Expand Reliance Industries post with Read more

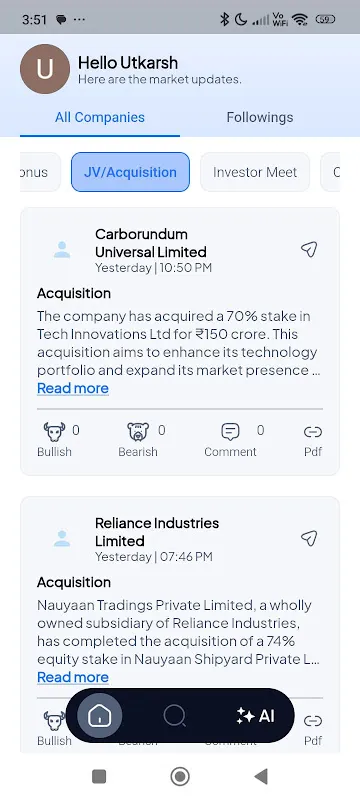point(73,677)
